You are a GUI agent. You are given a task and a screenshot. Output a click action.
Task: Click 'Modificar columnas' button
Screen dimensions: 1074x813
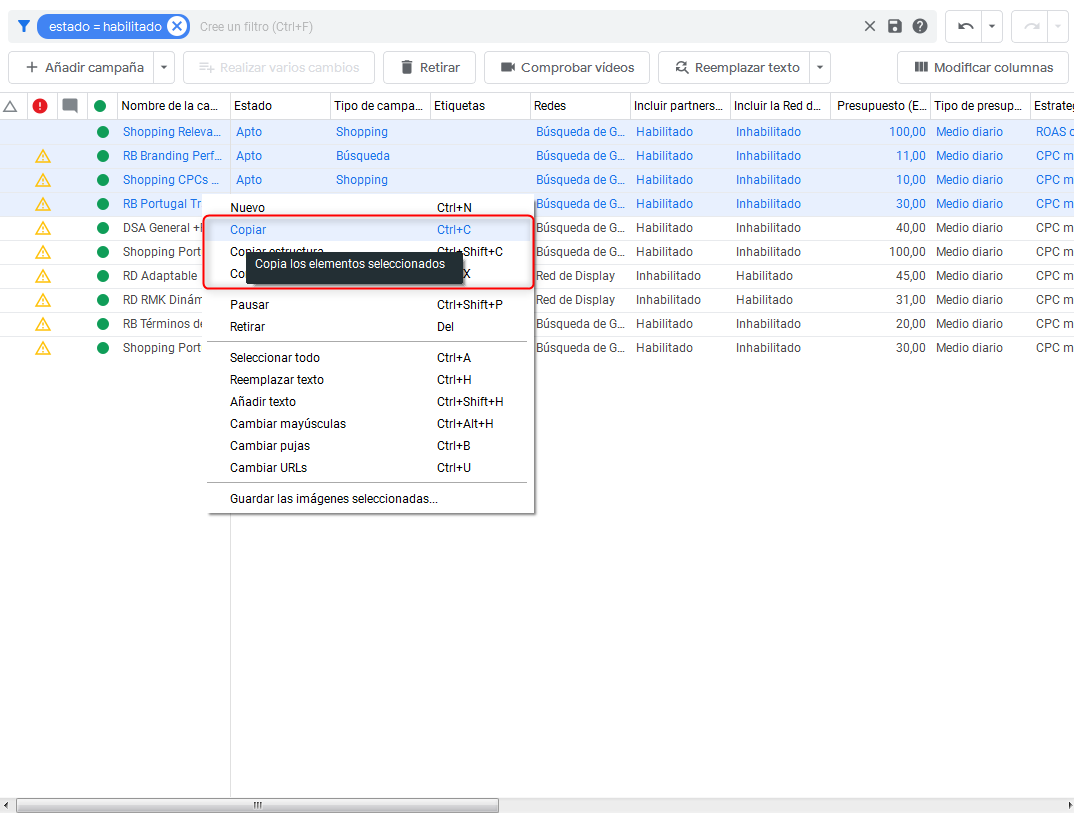tap(983, 68)
